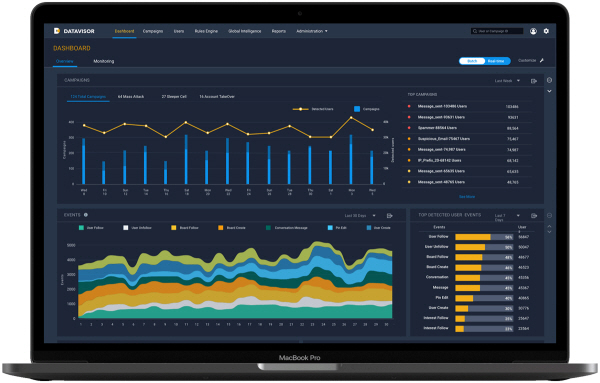Image resolution: width=600 pixels, height=383 pixels.
Task: Export the Campaigns panel data
Action: 534,81
